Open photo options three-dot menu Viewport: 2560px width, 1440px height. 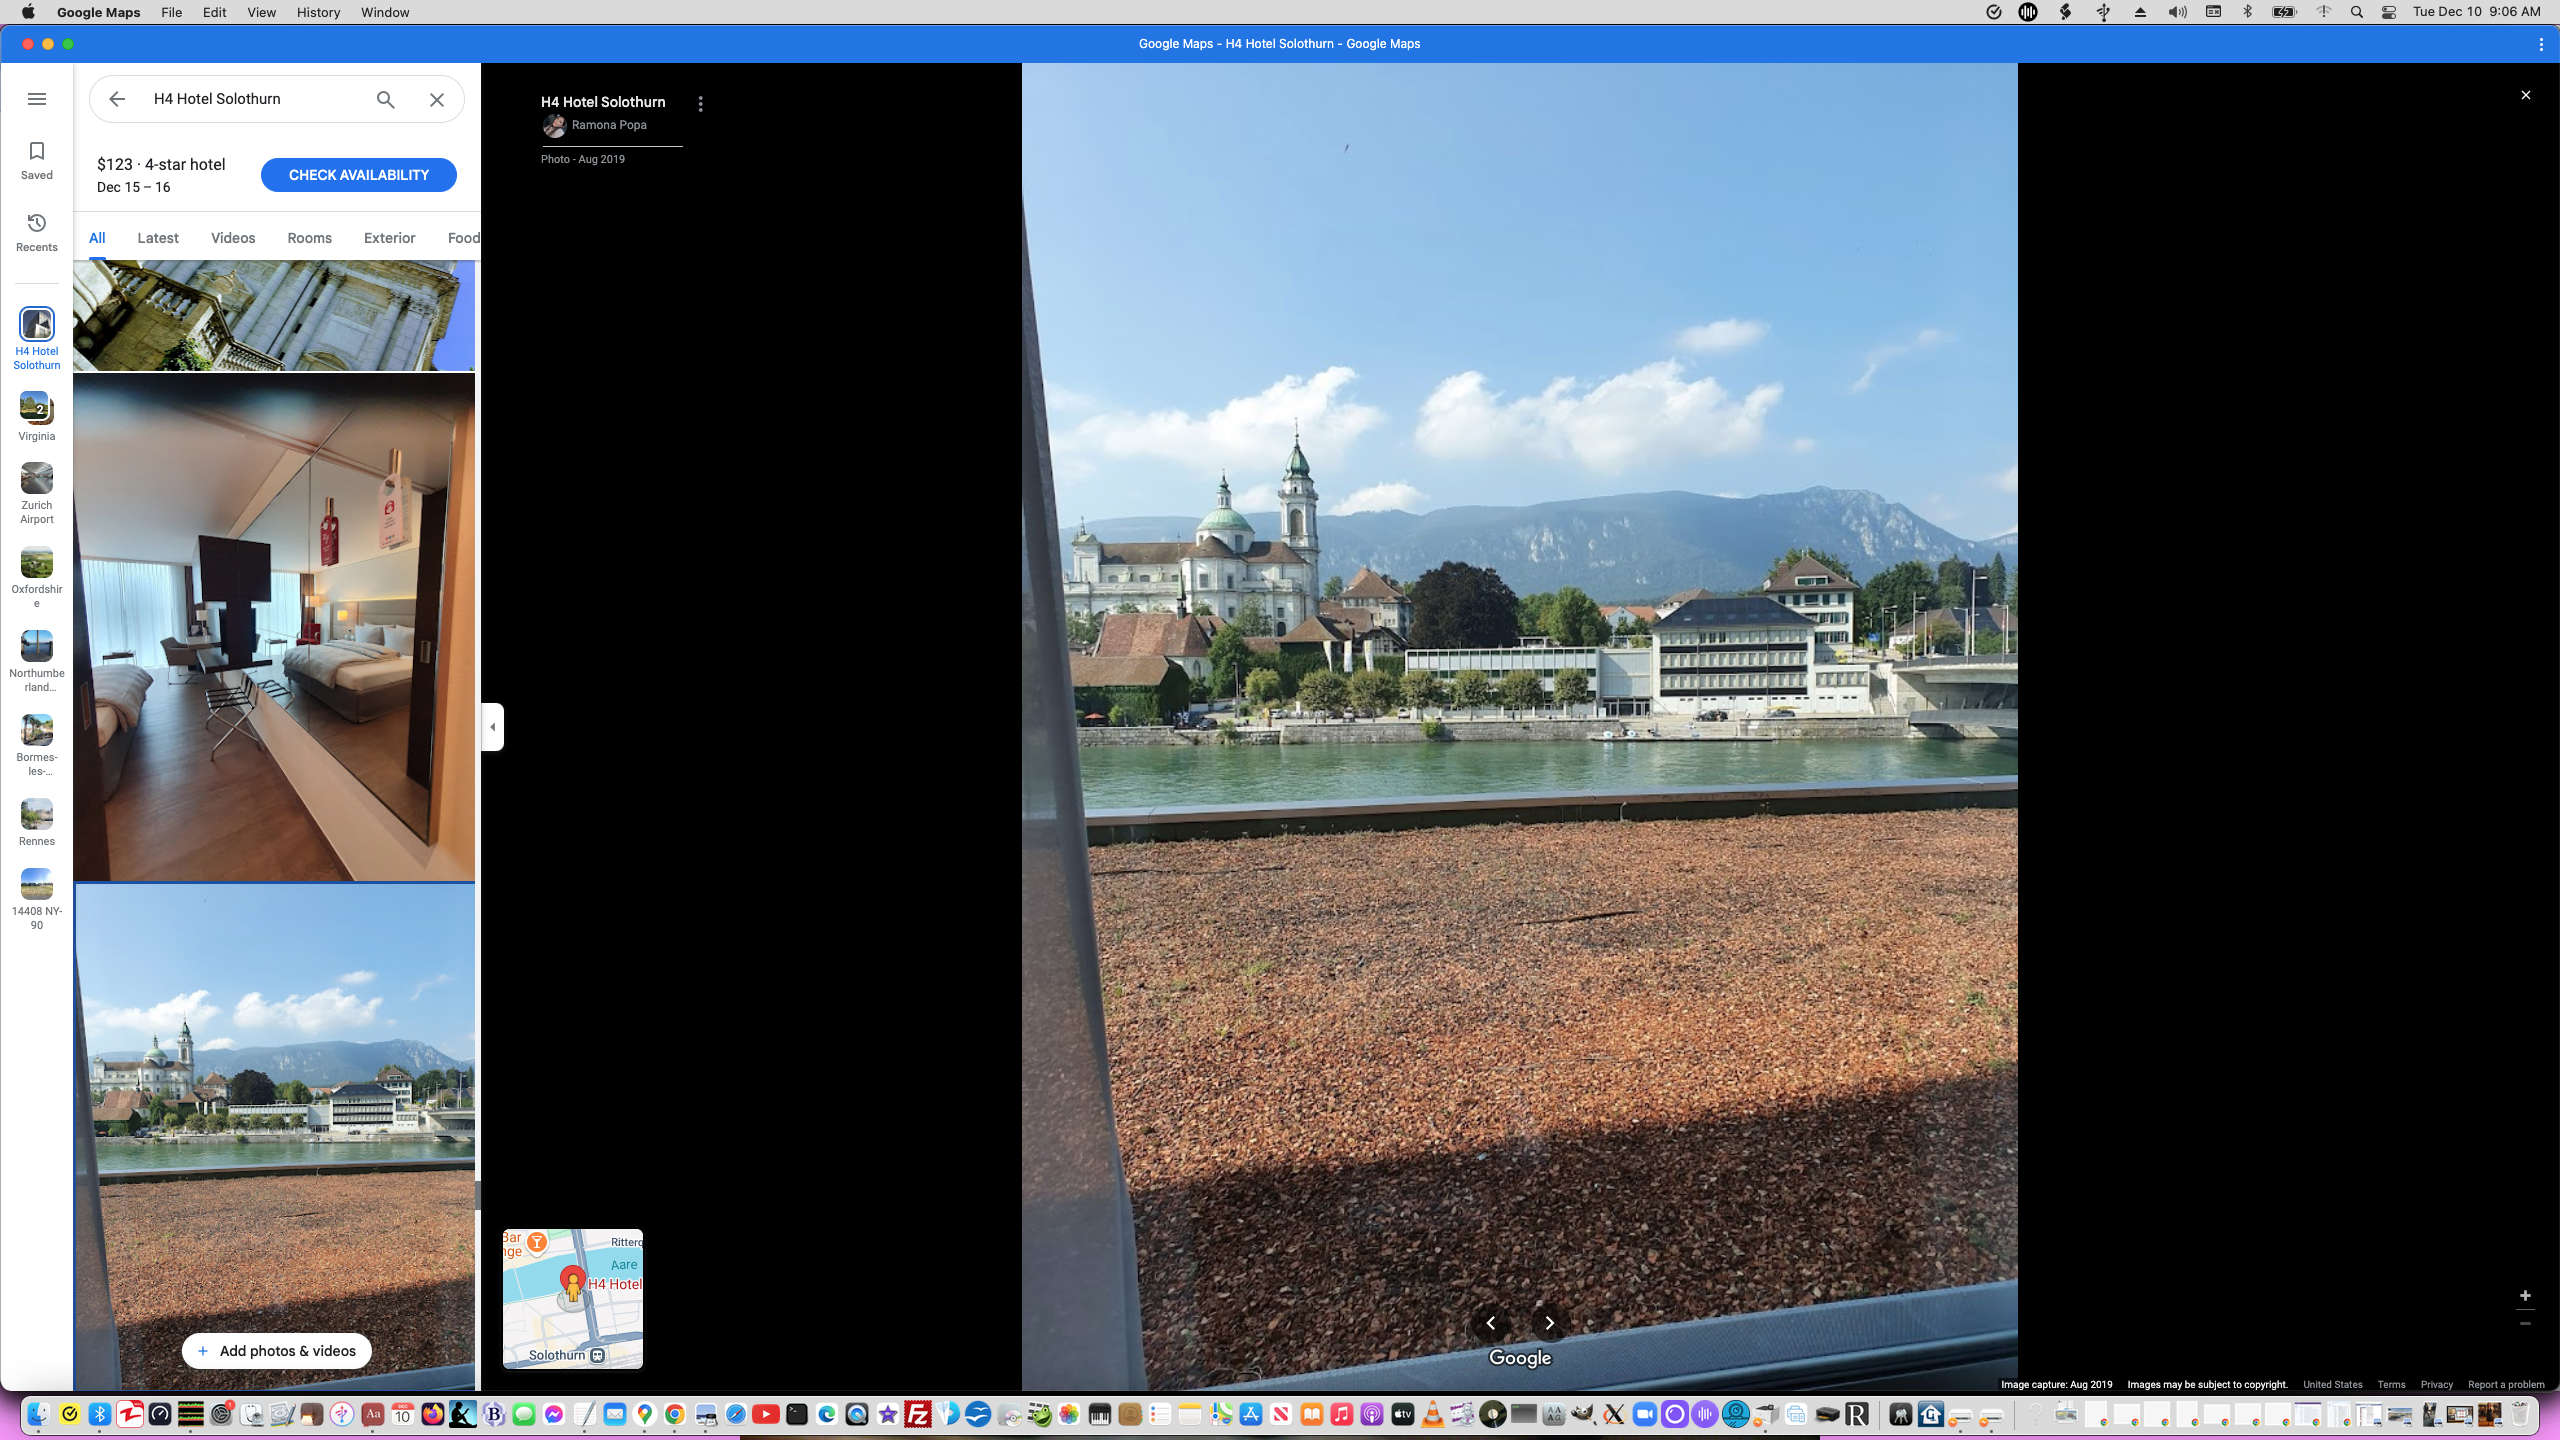701,104
